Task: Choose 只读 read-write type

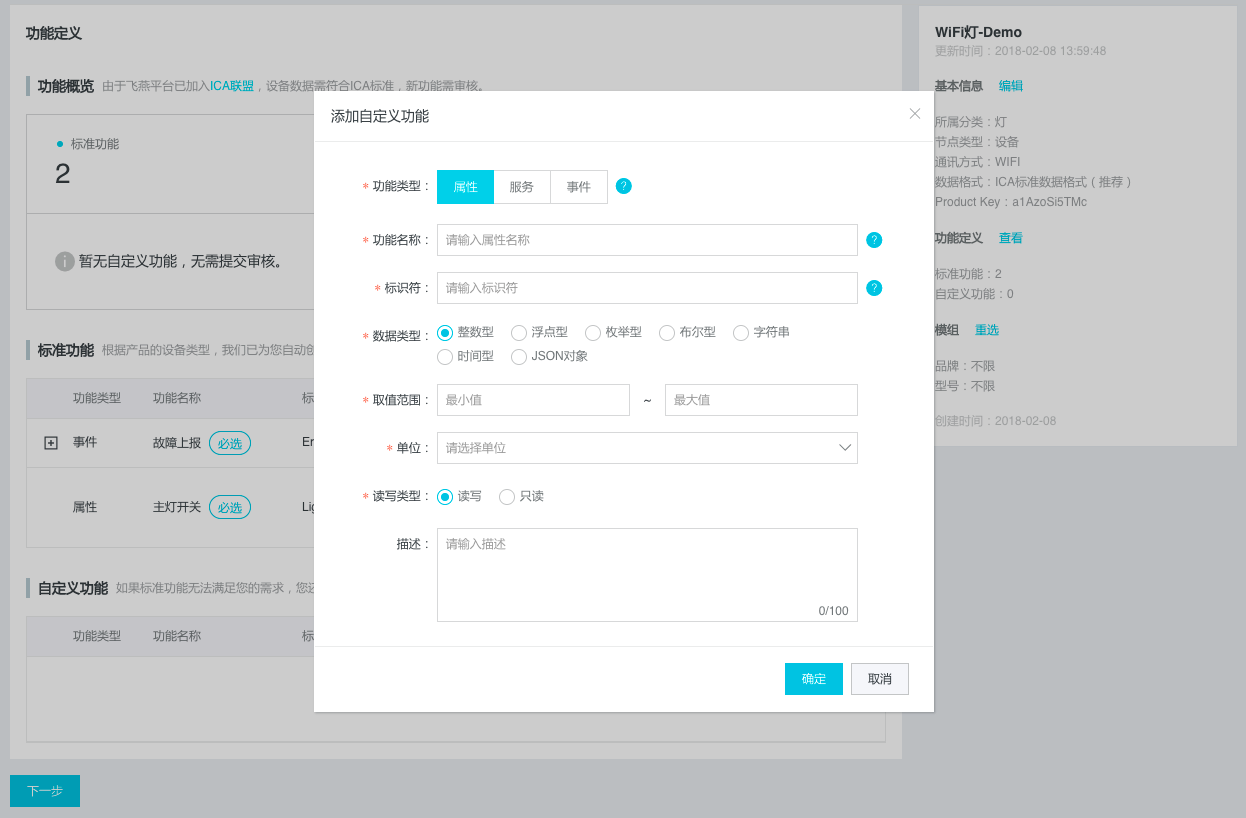Action: tap(507, 497)
